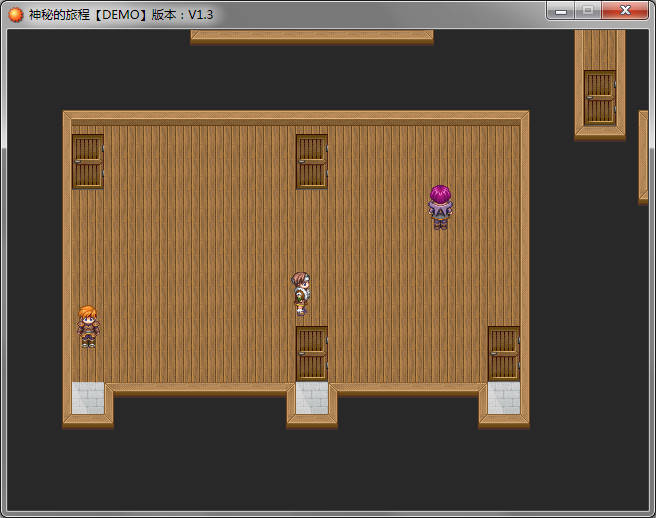The image size is (656, 518).
Task: Click the orange orb game icon in title bar
Action: coord(16,14)
